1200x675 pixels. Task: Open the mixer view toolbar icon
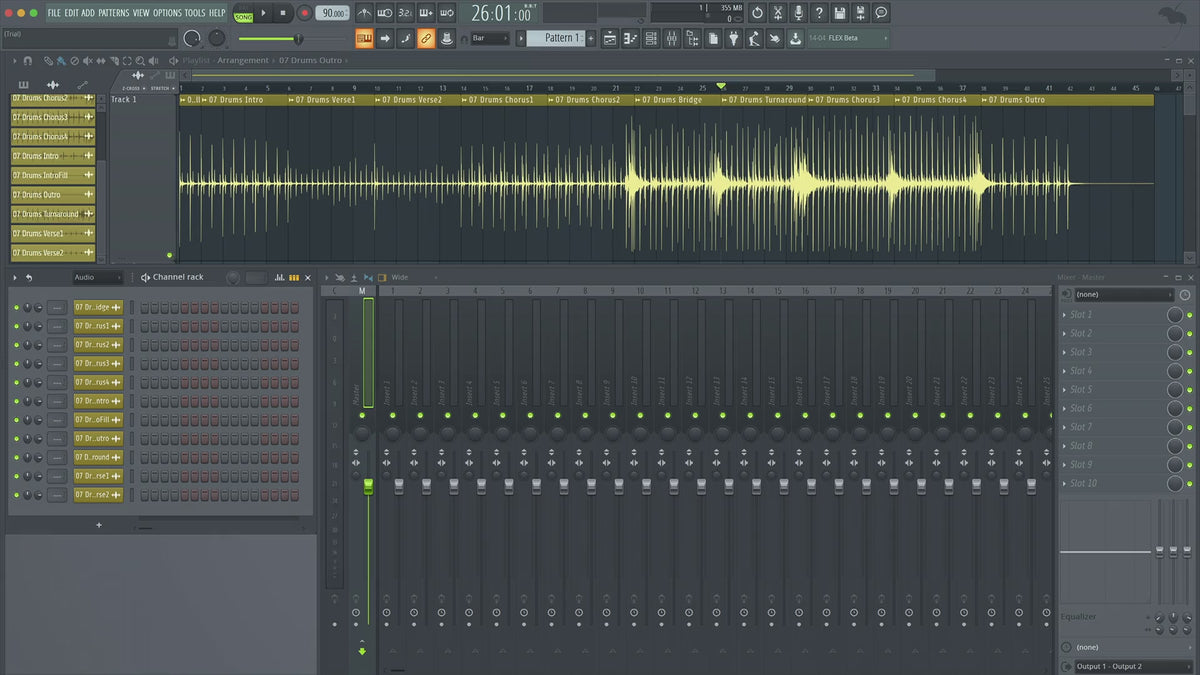[x=671, y=38]
